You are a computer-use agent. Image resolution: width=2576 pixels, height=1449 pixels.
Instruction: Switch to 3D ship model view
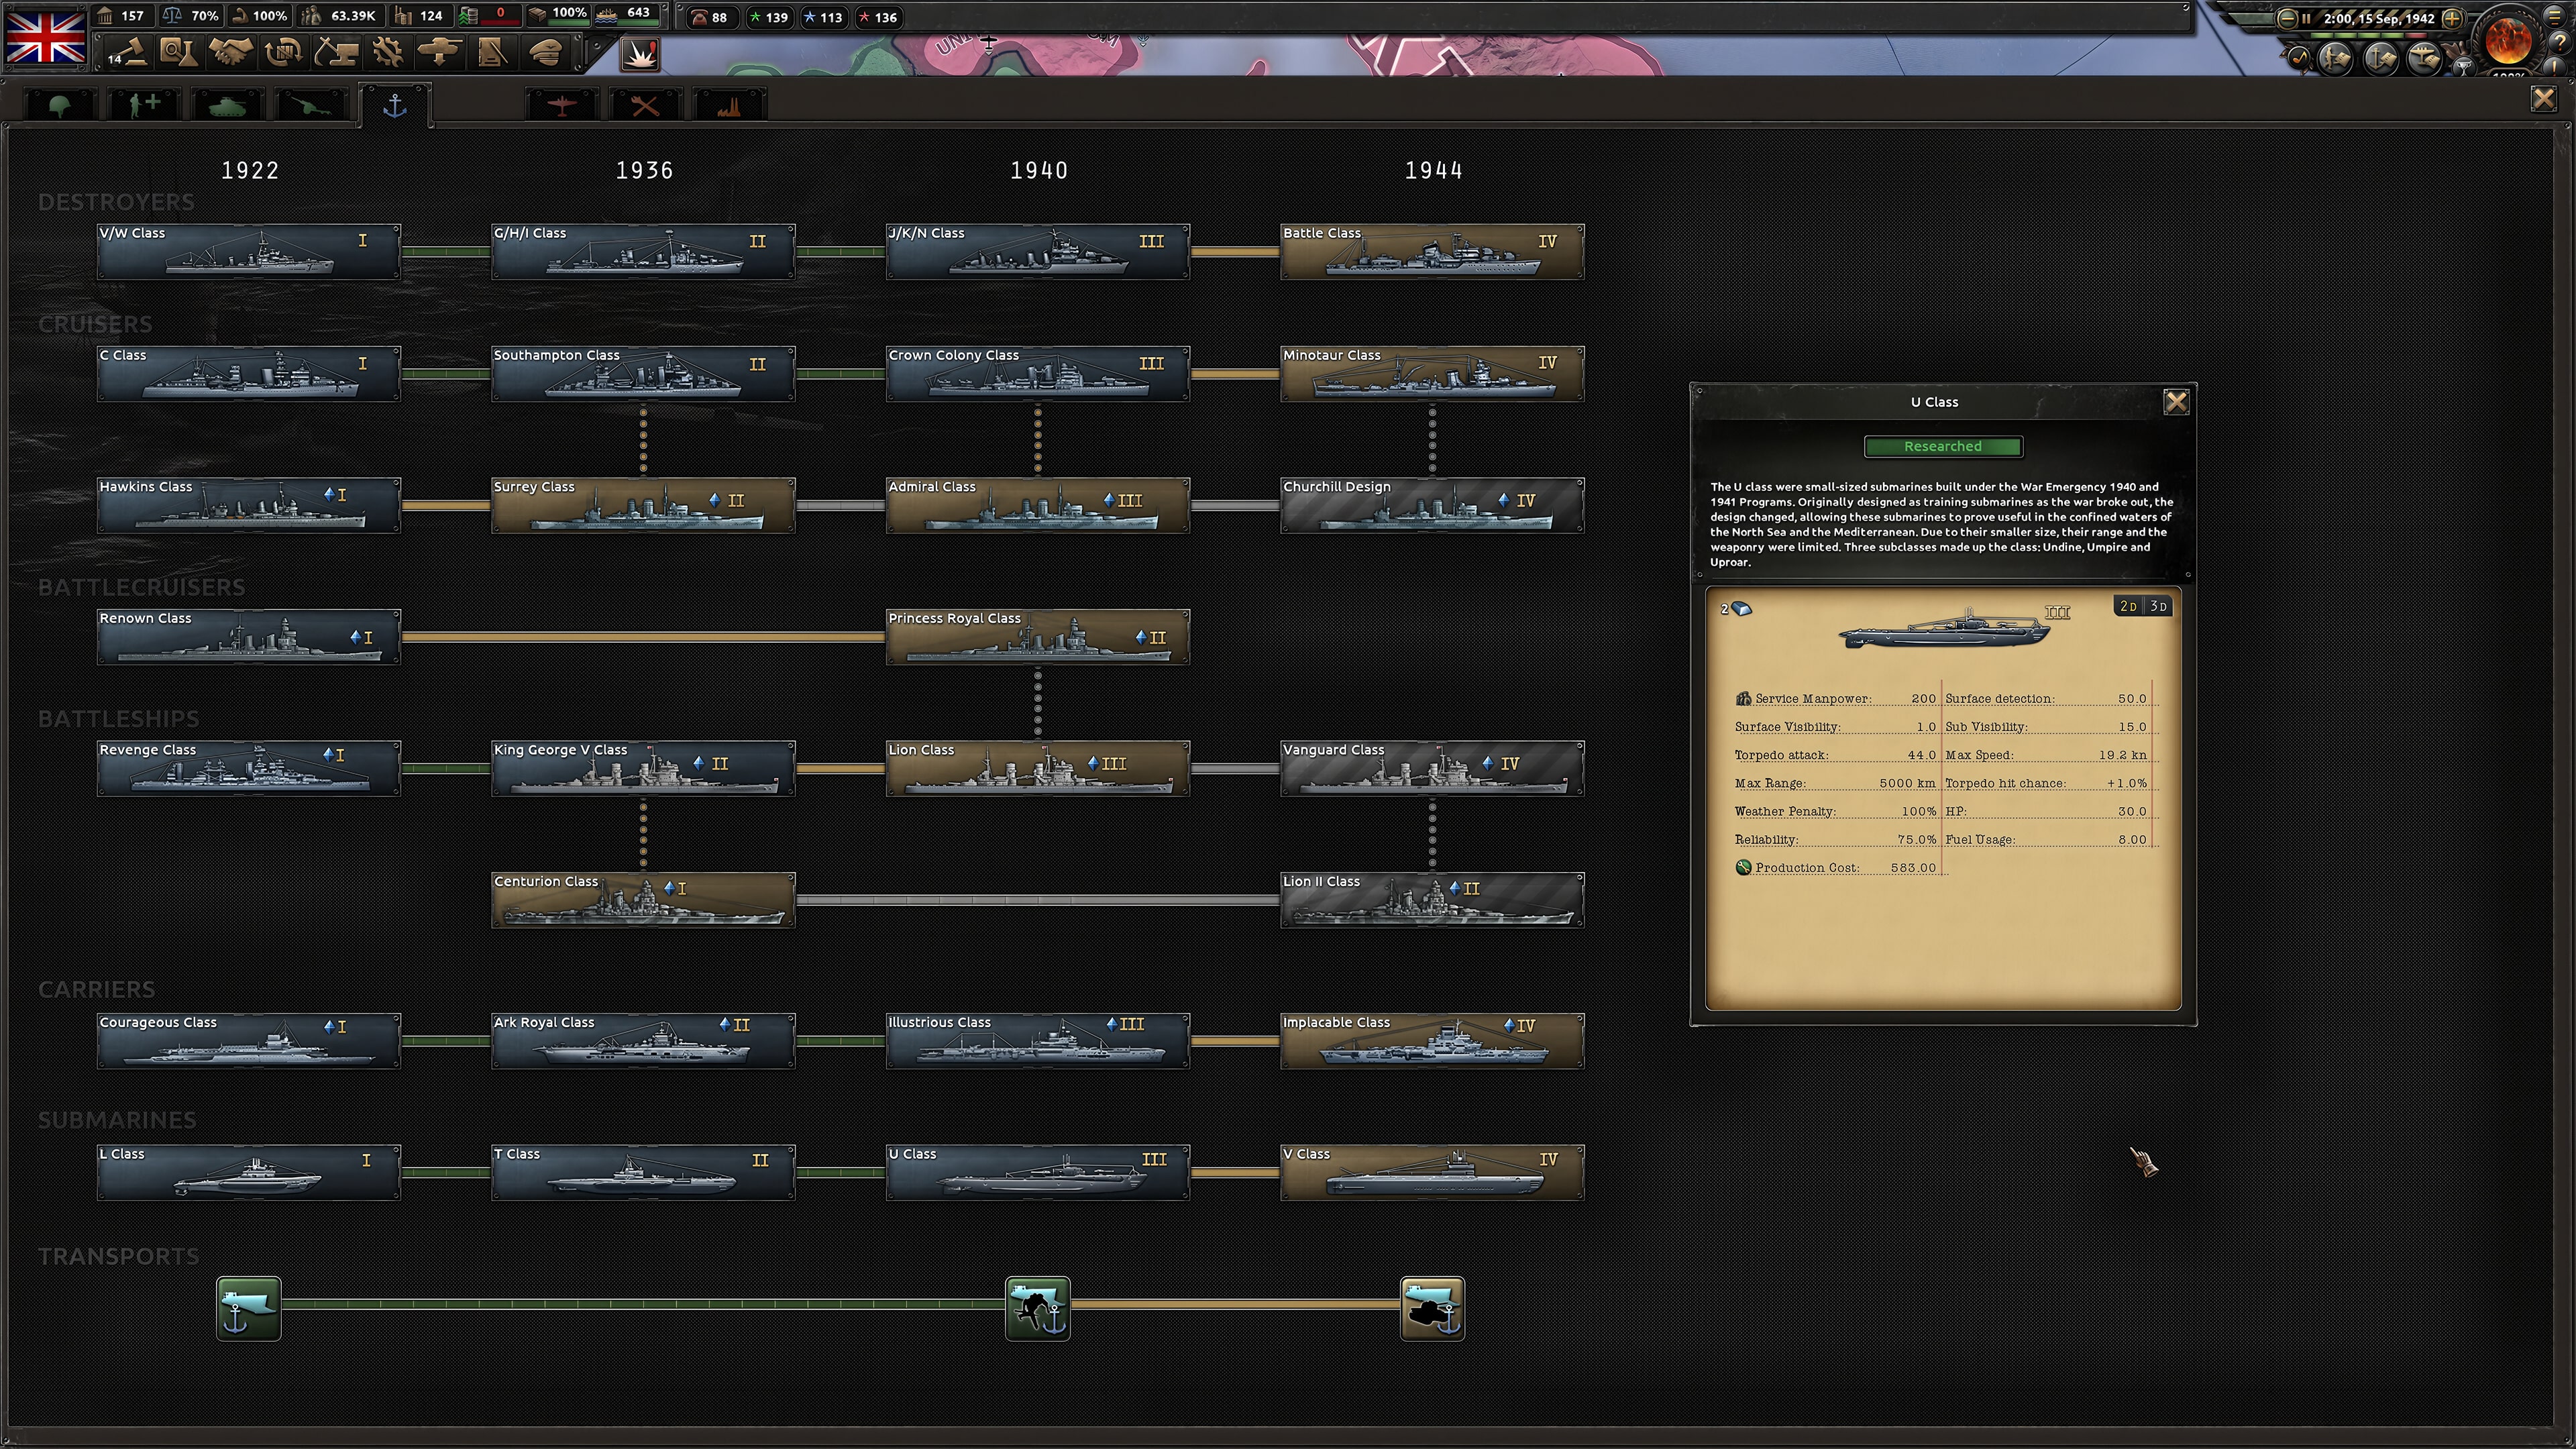coord(2158,607)
